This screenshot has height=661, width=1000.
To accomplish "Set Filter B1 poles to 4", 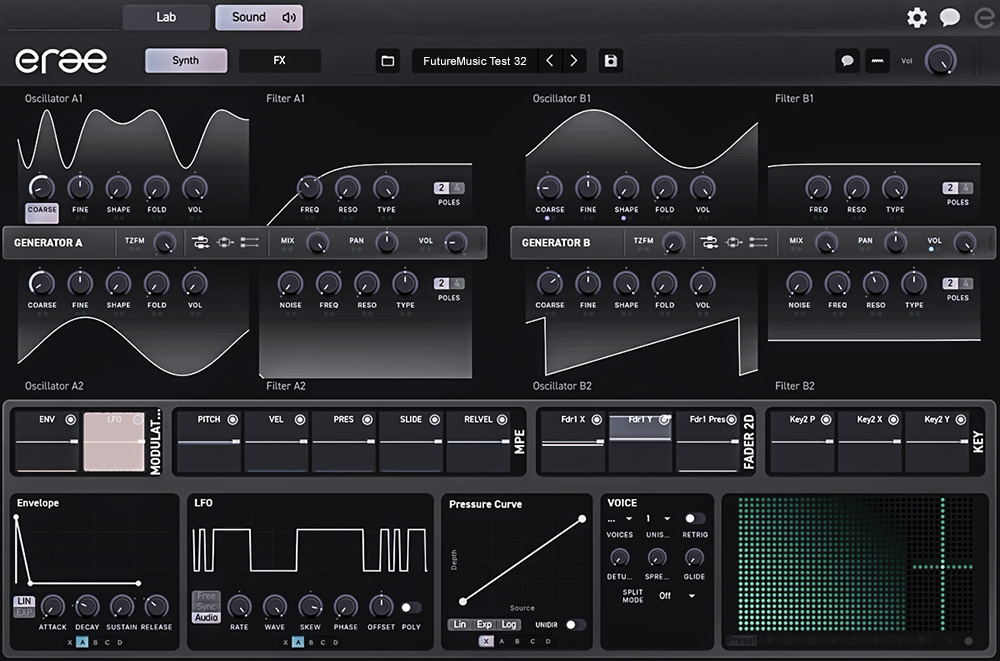I will click(x=966, y=188).
